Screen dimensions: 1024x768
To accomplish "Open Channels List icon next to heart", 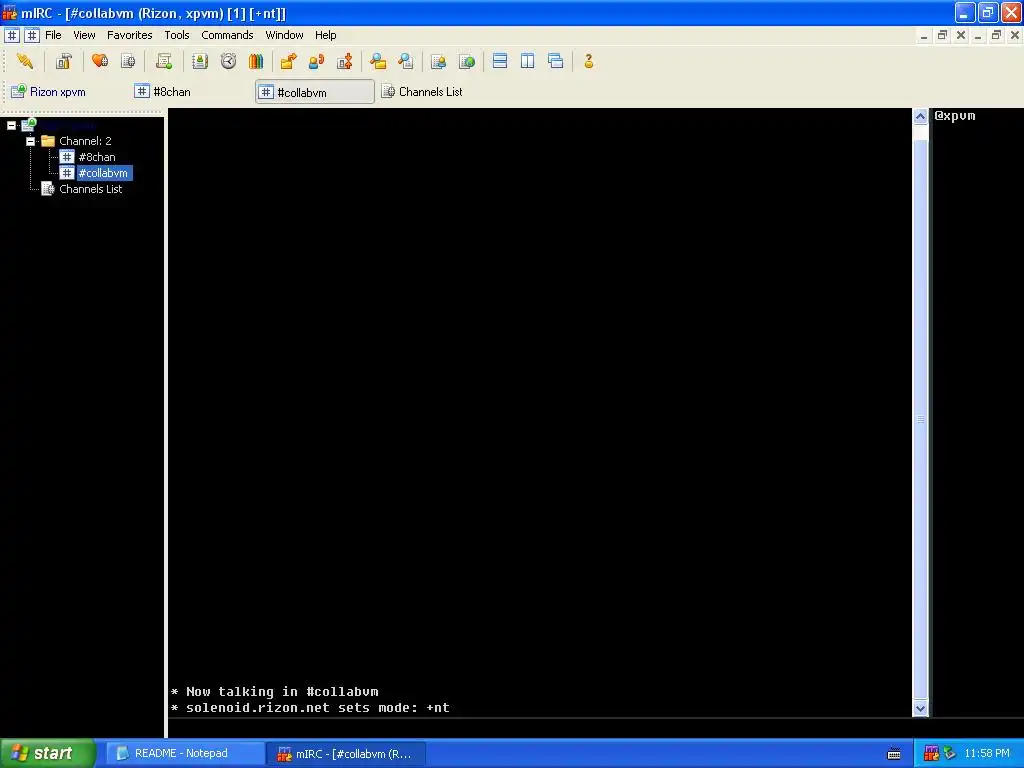I will [x=128, y=61].
